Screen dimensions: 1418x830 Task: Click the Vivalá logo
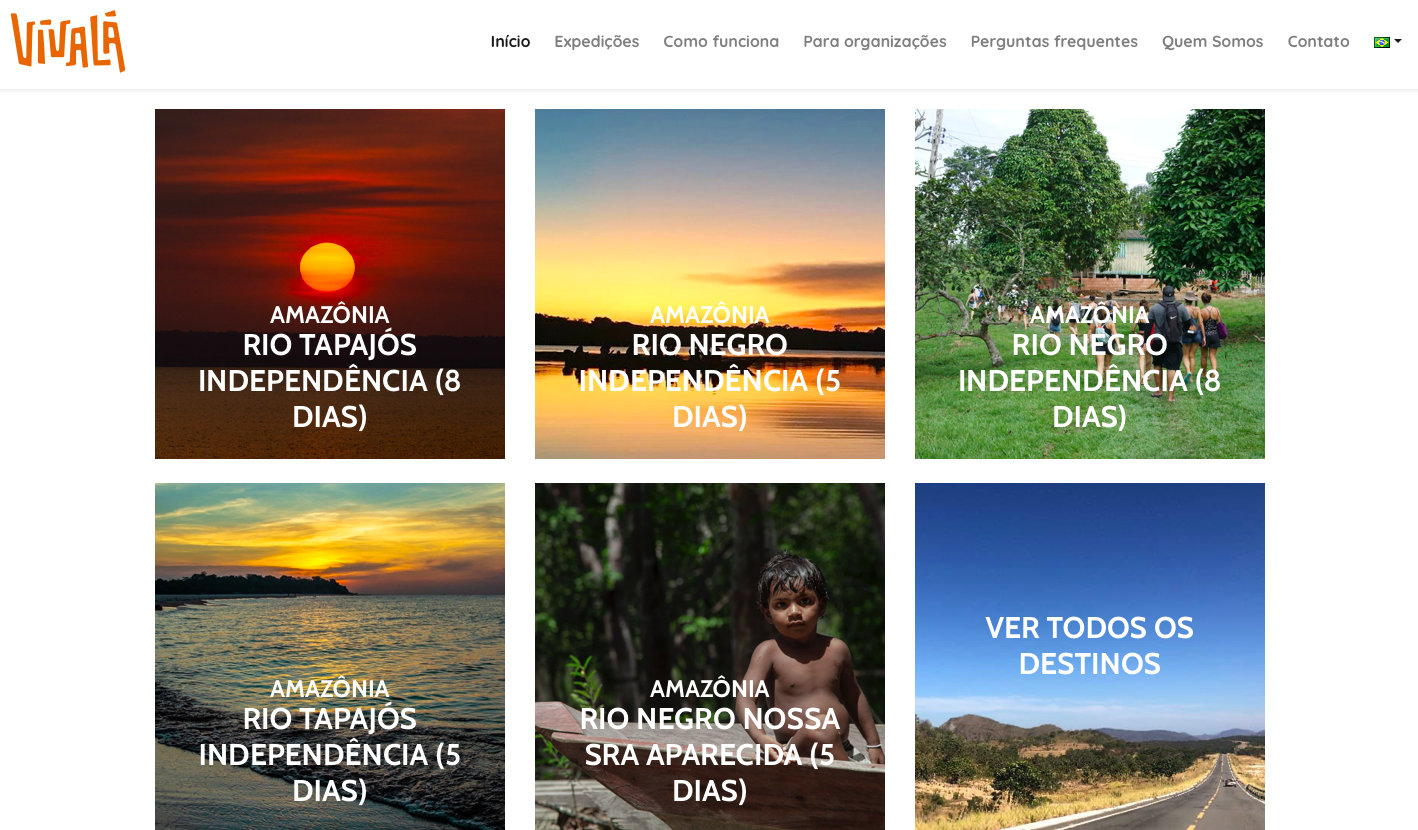(x=68, y=42)
